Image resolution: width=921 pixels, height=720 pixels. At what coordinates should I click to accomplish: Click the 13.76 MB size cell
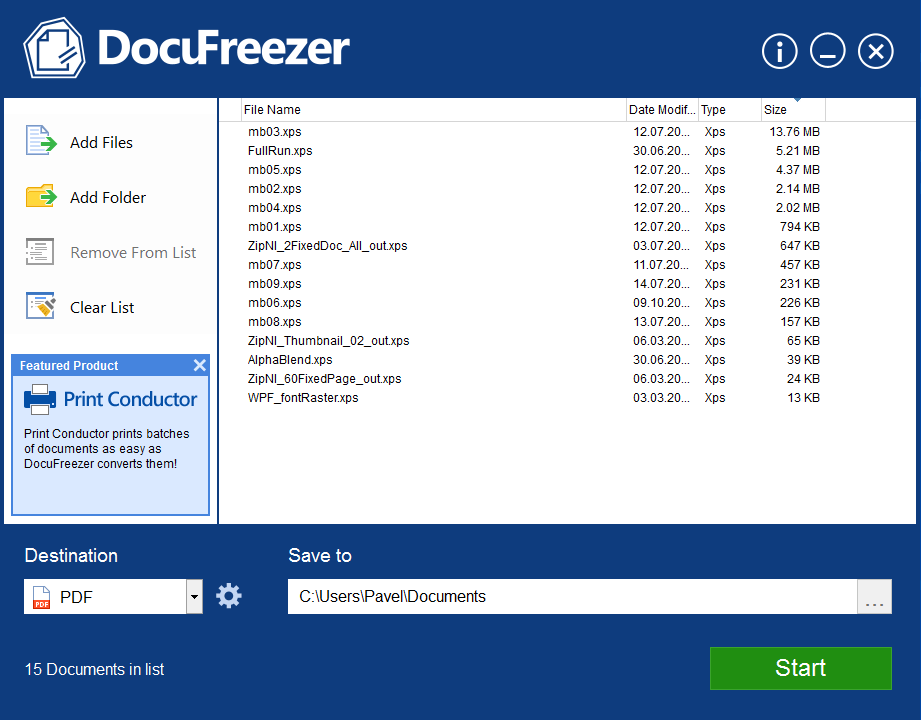tap(795, 132)
